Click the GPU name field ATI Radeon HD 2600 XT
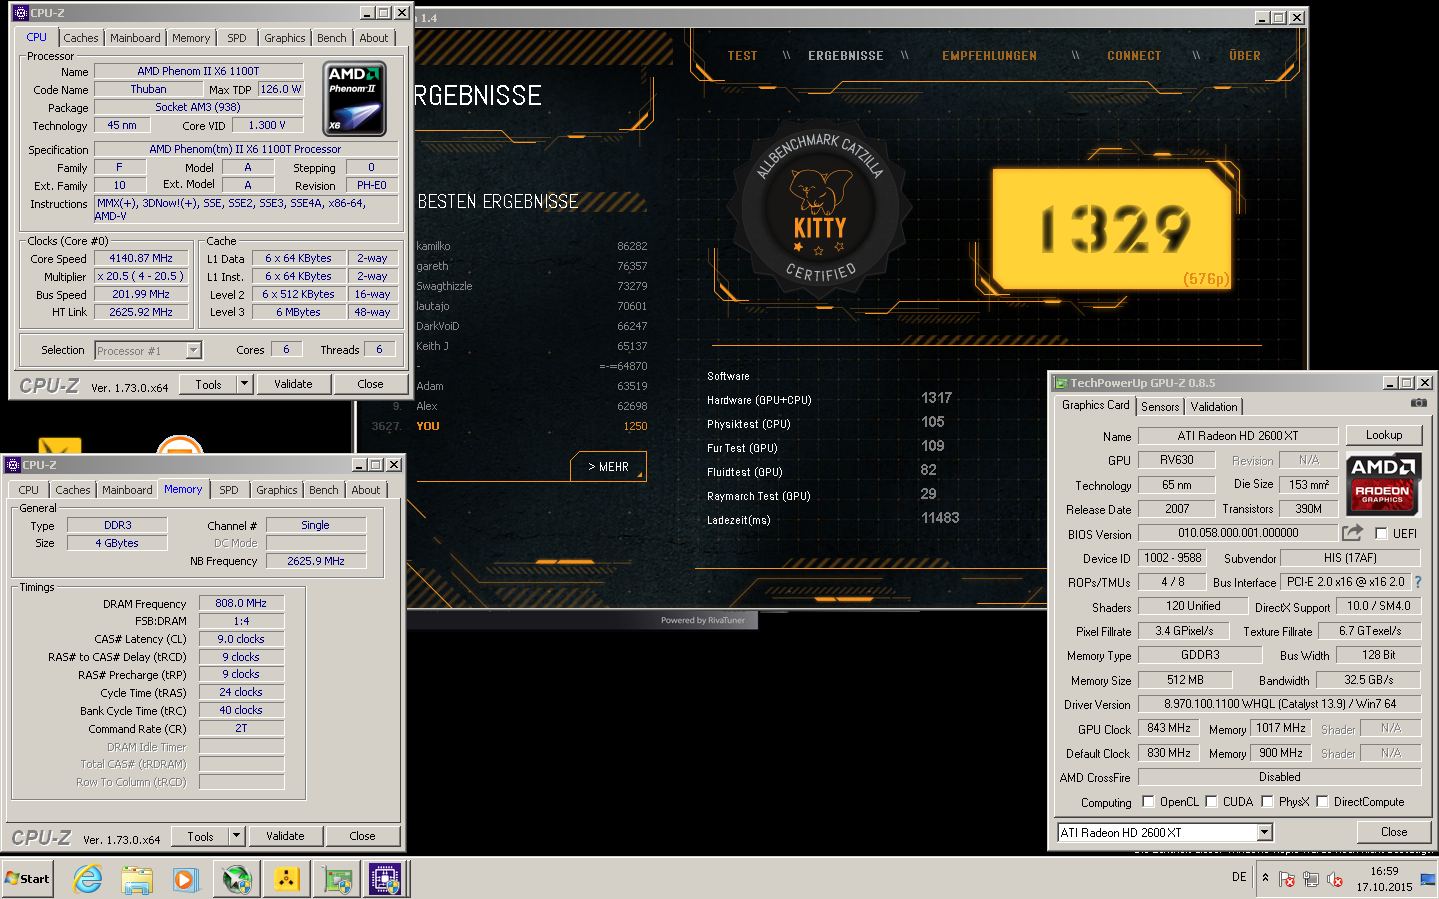 click(x=1238, y=436)
